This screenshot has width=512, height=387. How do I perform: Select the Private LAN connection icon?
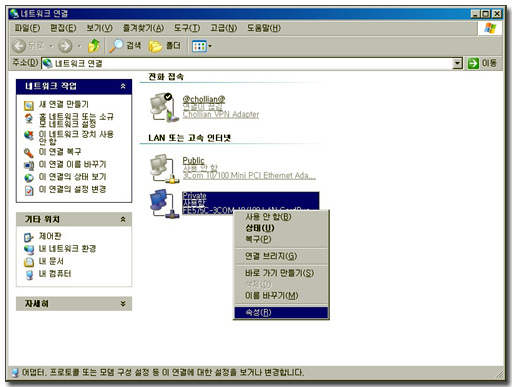pos(164,203)
